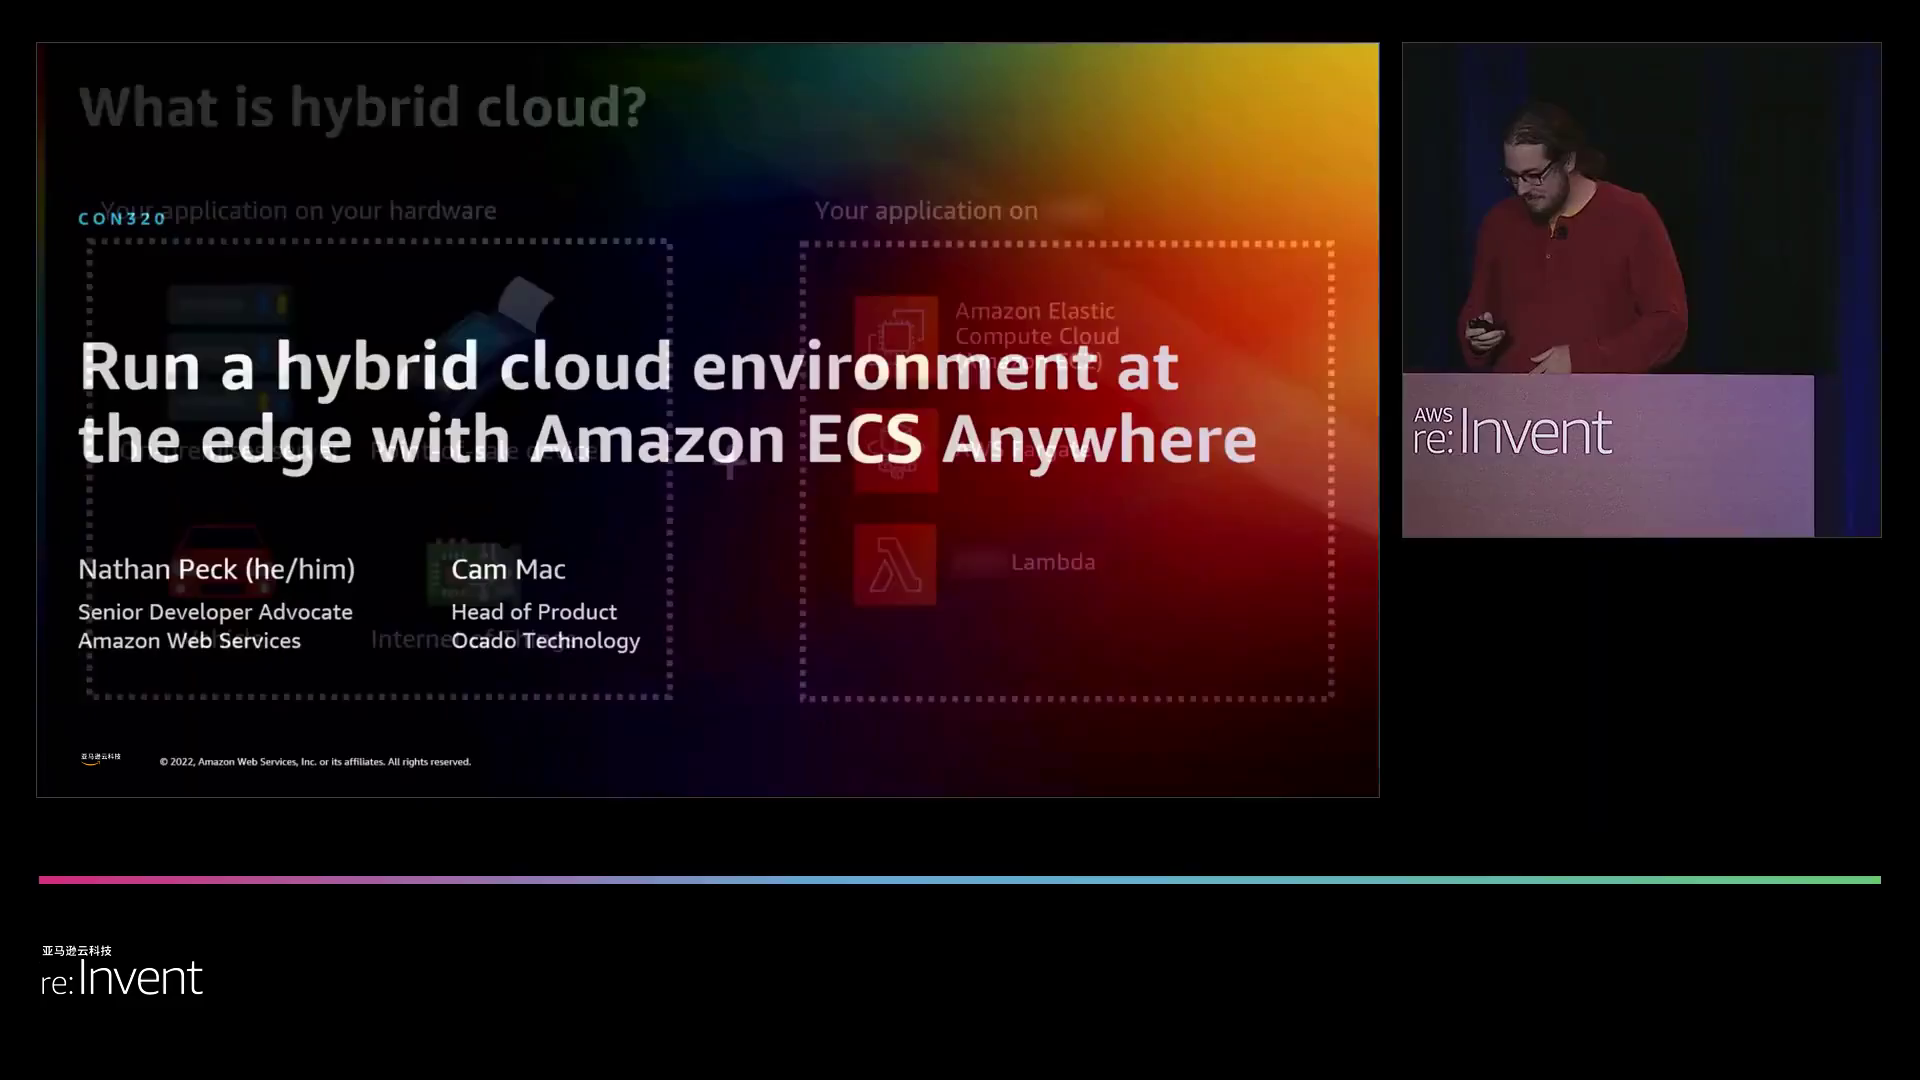Click the 'Lambda' label text
1920x1080 pixels.
1053,562
